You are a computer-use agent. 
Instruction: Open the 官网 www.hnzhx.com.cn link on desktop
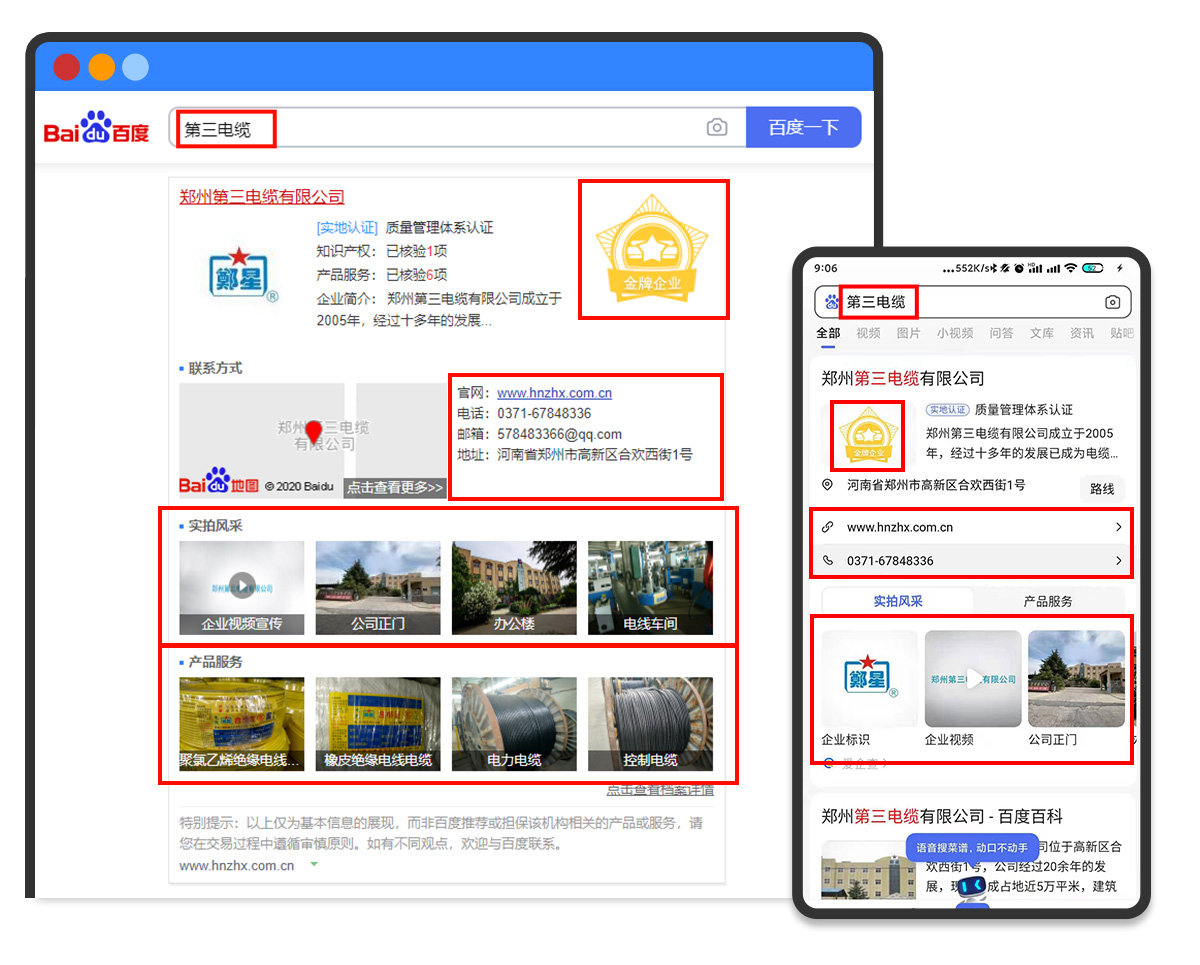click(x=554, y=393)
